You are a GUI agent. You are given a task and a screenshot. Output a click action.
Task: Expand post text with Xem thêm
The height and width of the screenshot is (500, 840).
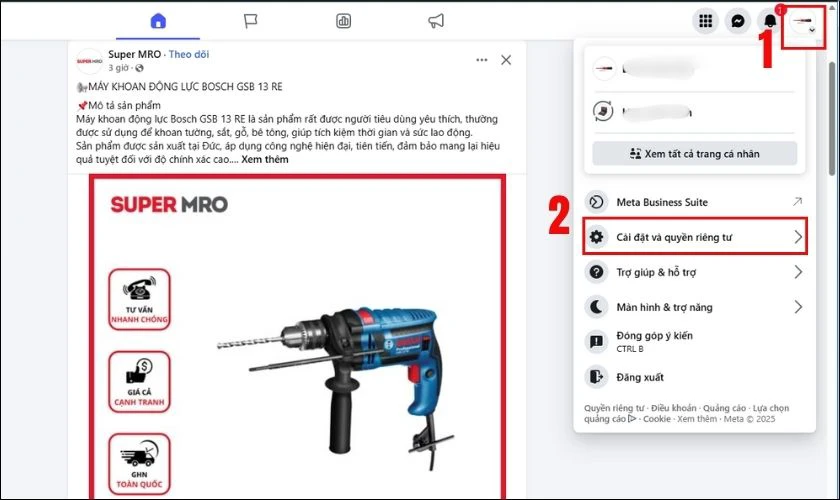pyautogui.click(x=265, y=159)
